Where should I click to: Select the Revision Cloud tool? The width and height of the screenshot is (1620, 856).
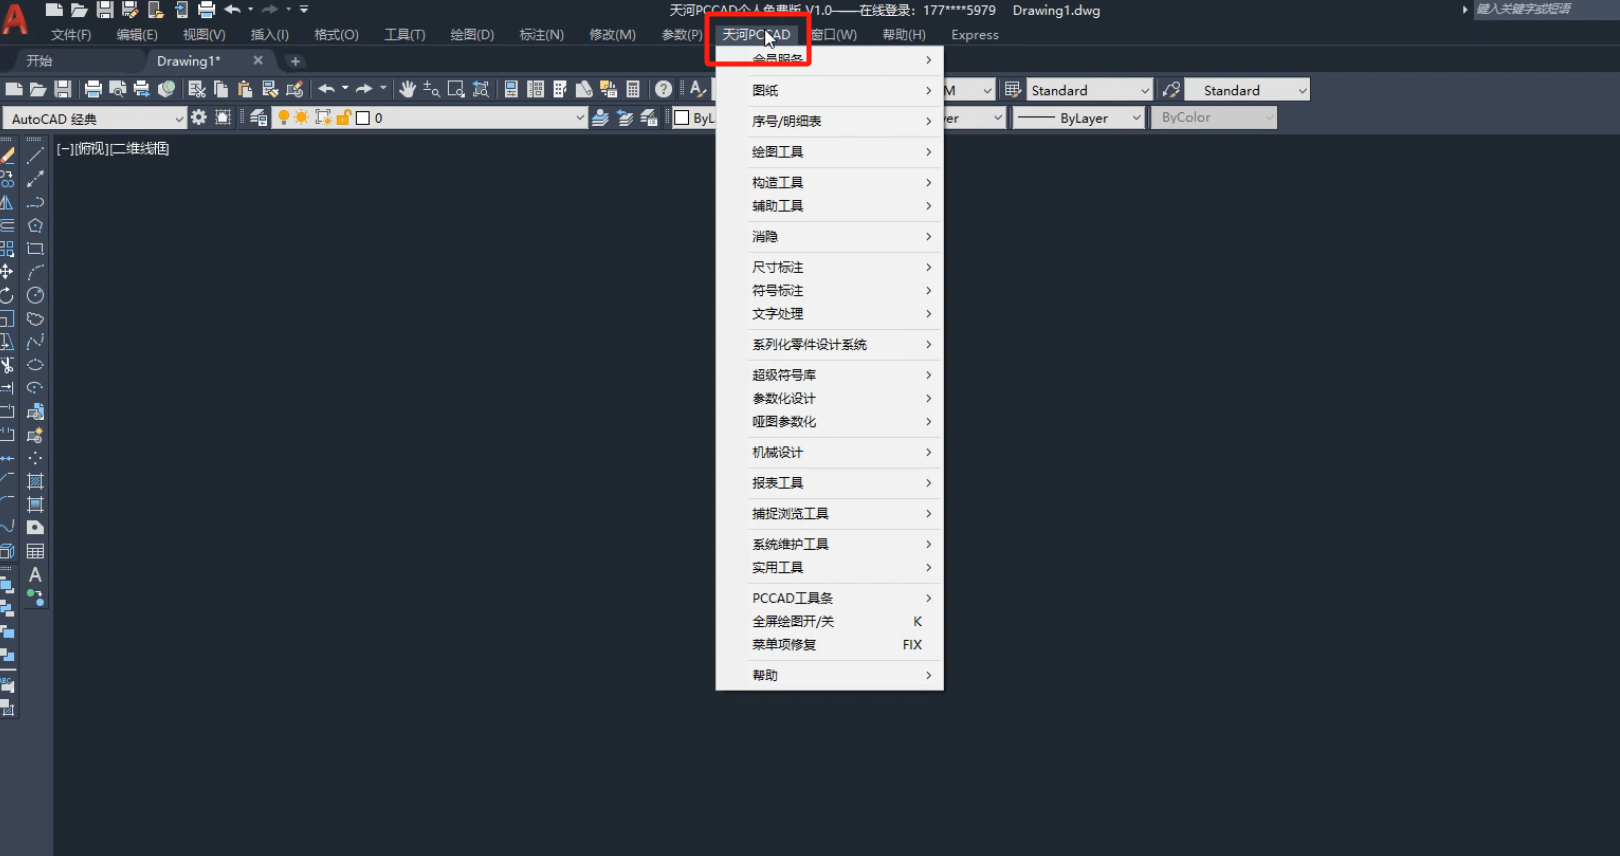(x=35, y=319)
